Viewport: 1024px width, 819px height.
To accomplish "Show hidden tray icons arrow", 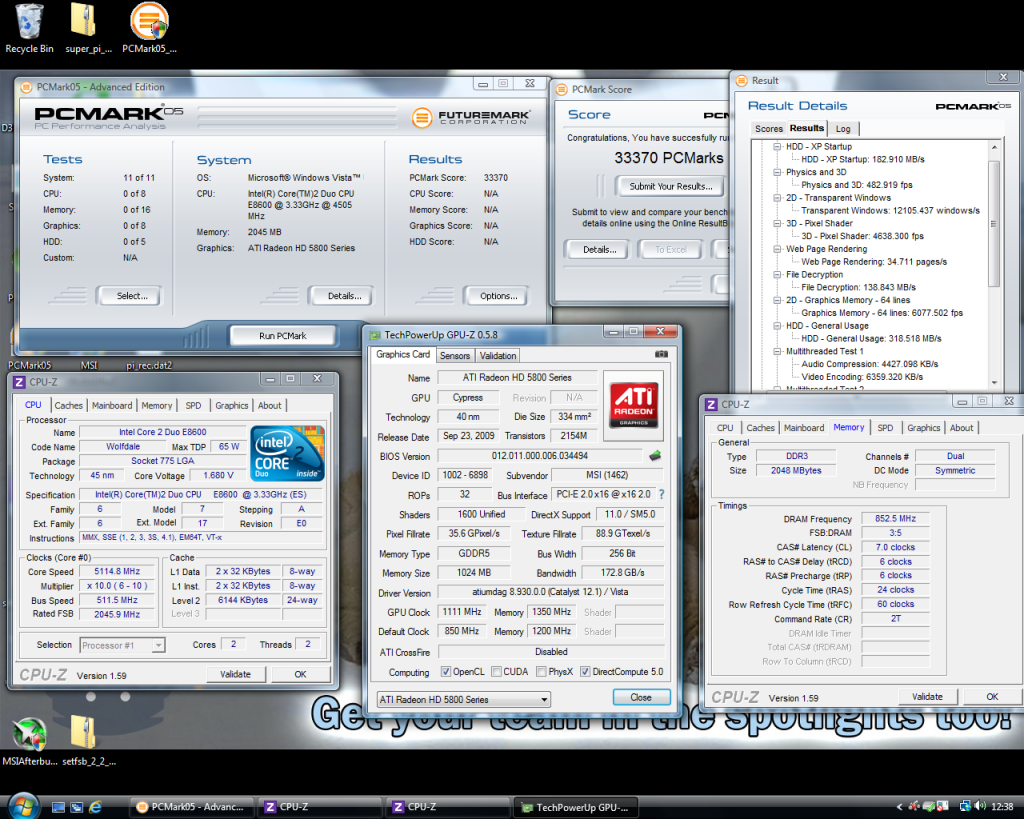I will 899,807.
